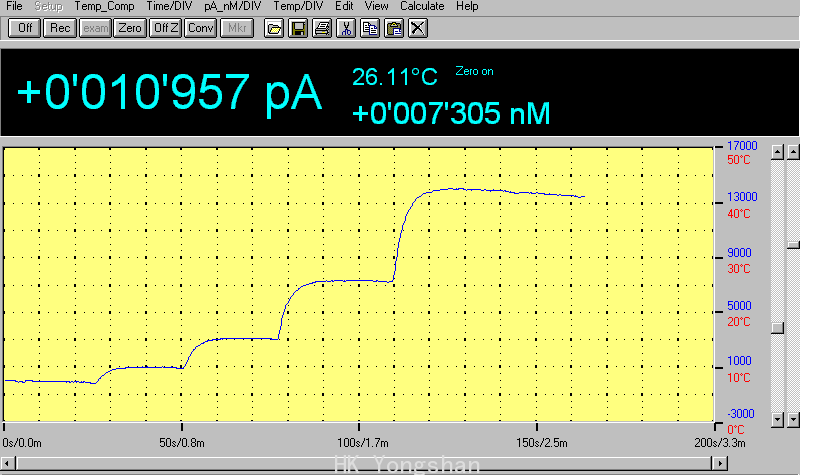This screenshot has width=813, height=475.
Task: Toggle the Rec recording button
Action: tap(60, 28)
